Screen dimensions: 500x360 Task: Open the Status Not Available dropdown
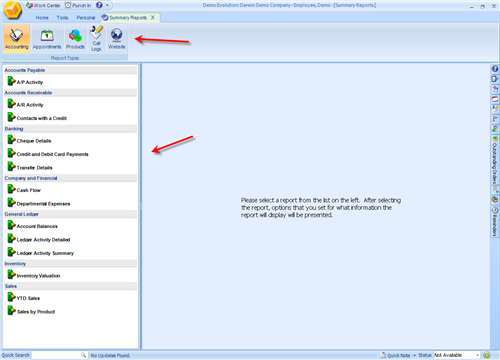click(x=456, y=355)
